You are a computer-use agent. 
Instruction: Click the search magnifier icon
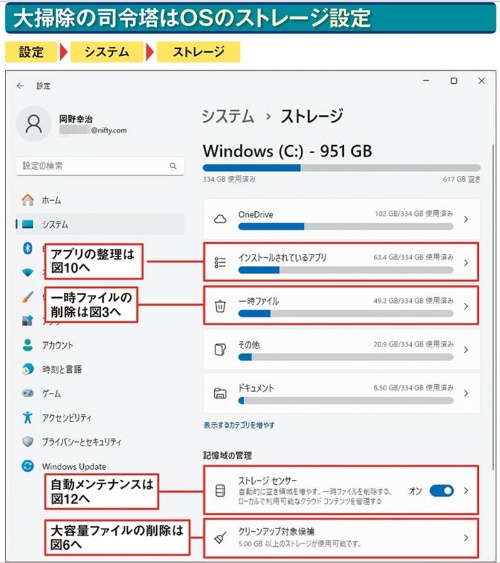click(x=173, y=166)
